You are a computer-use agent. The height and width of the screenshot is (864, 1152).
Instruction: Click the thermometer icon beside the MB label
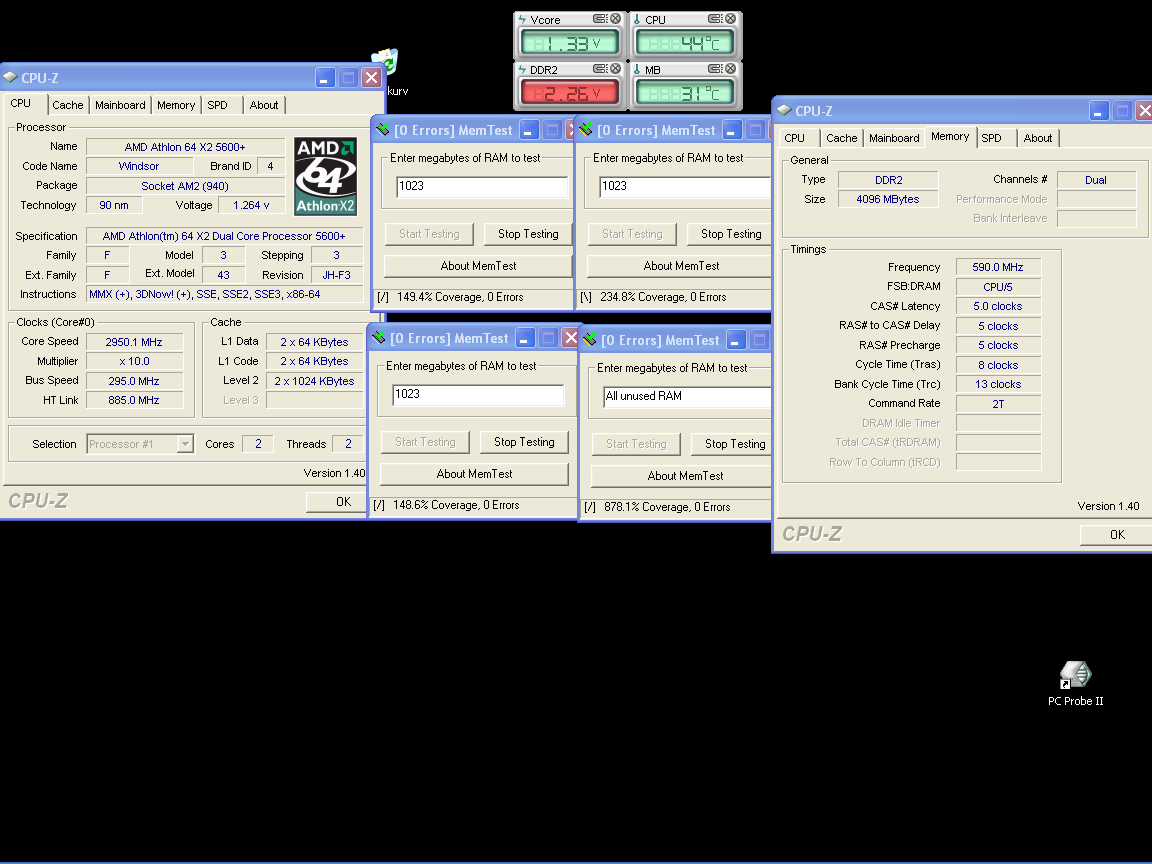(x=637, y=70)
